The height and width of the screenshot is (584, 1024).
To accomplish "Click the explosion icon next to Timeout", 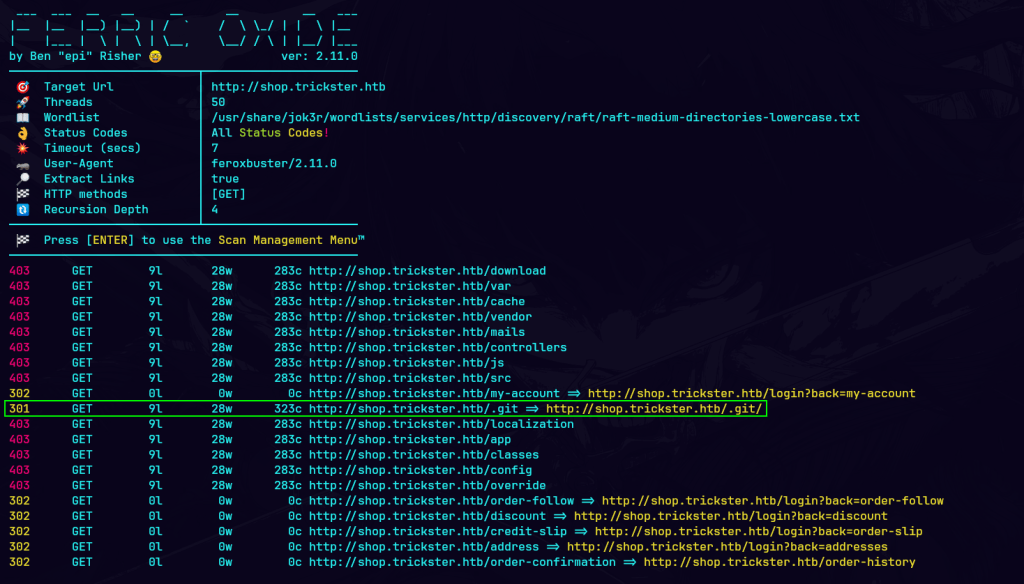I will pos(22,148).
